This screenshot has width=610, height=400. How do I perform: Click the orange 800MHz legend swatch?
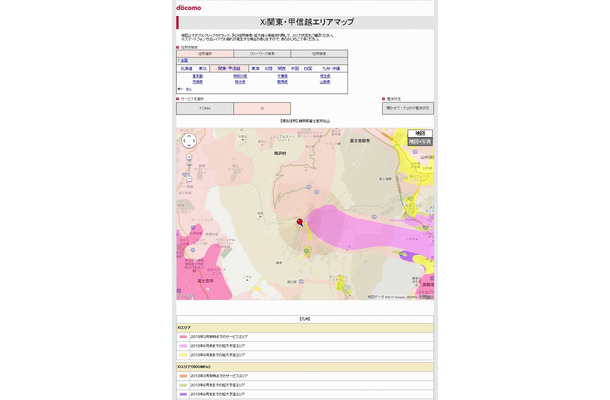183,376
